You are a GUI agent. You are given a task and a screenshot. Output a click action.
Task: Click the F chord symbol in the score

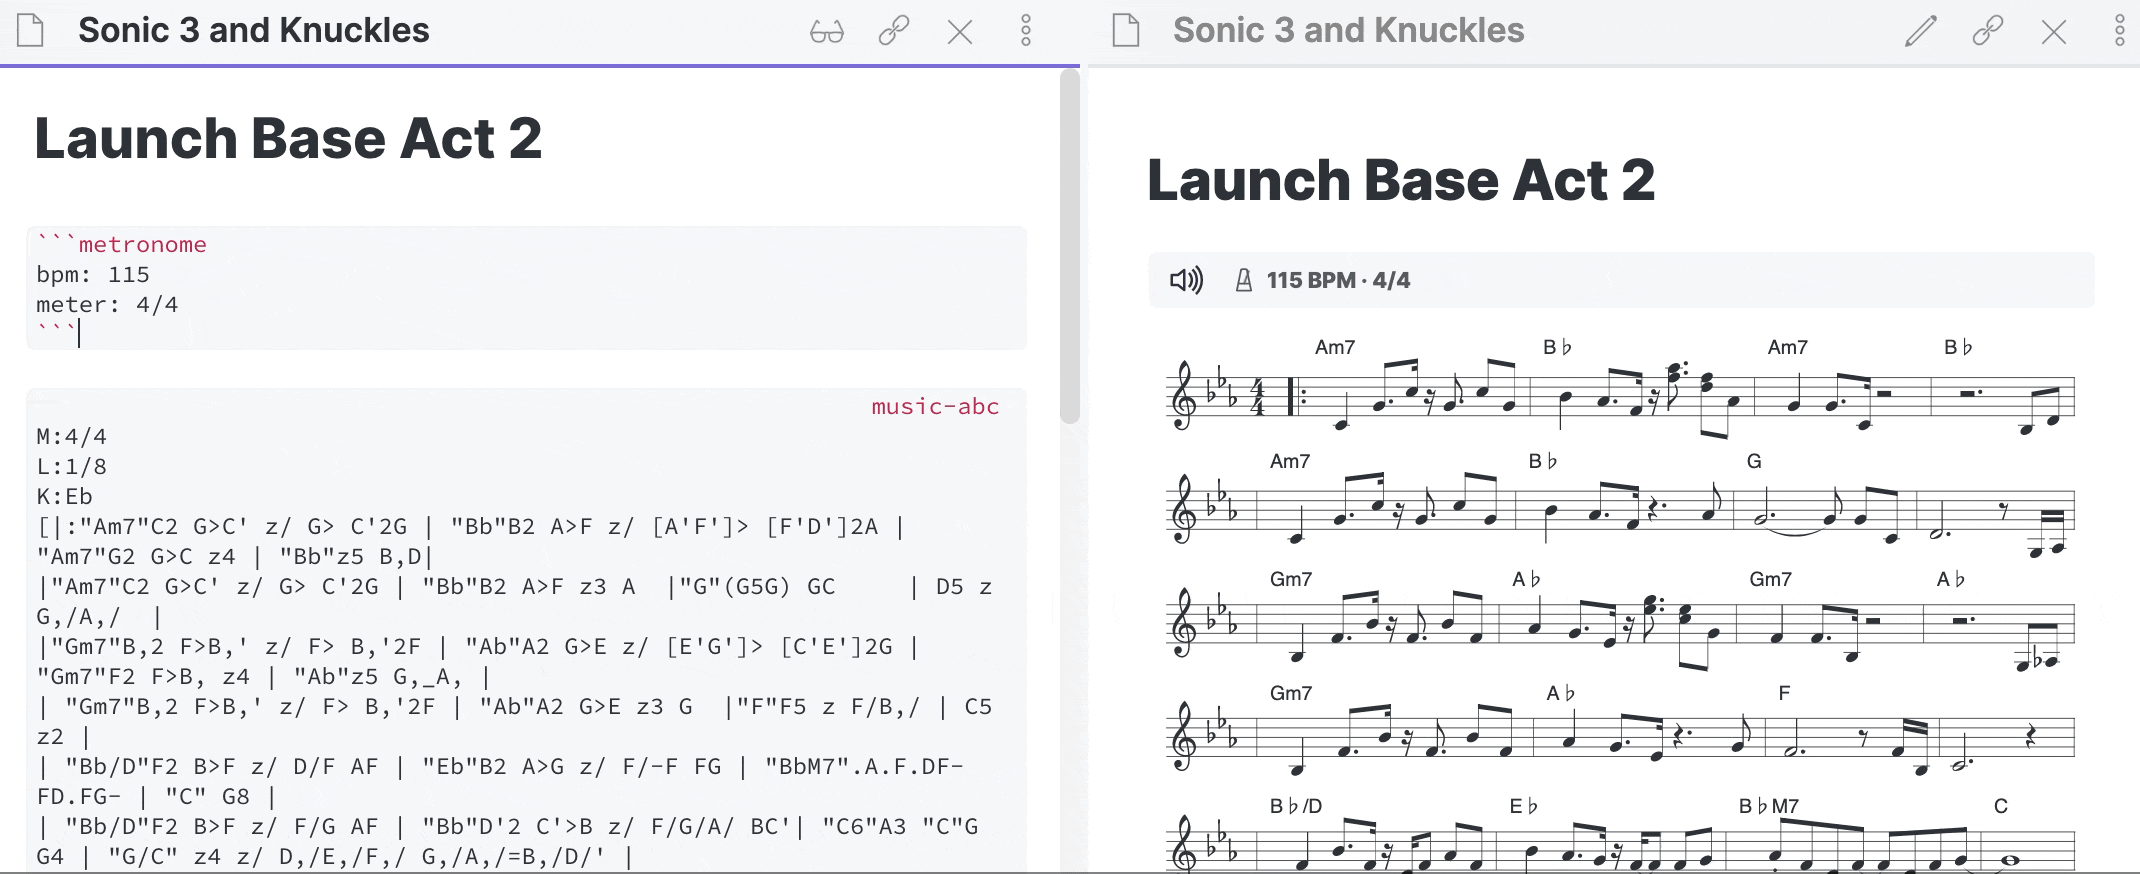point(1784,693)
